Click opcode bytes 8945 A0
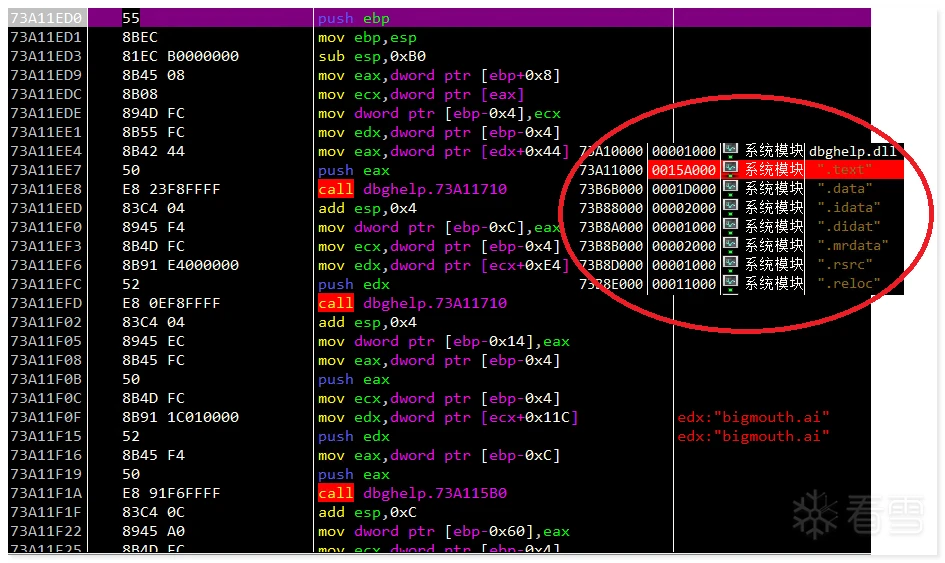This screenshot has width=945, height=563. pos(153,531)
